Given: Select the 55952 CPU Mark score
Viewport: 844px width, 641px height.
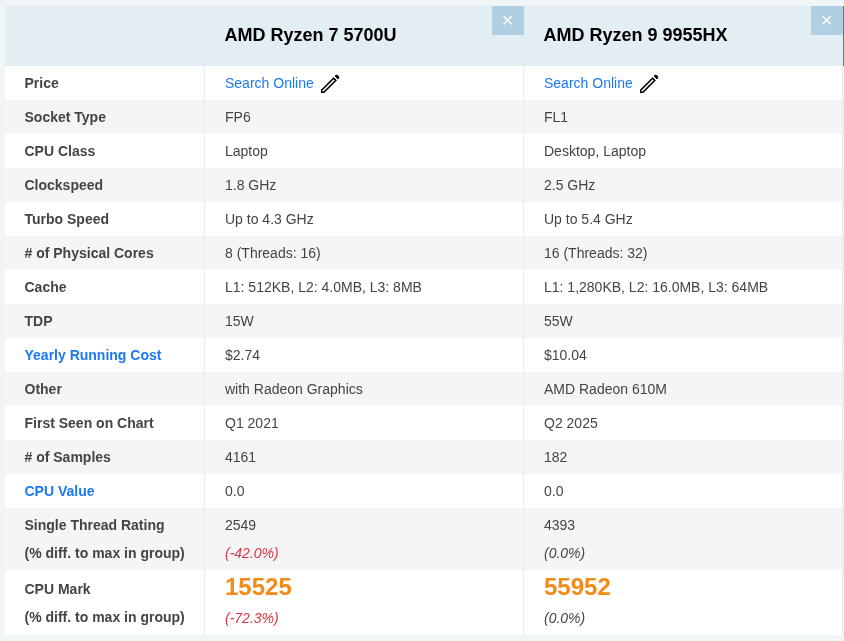Looking at the screenshot, I should coord(577,587).
